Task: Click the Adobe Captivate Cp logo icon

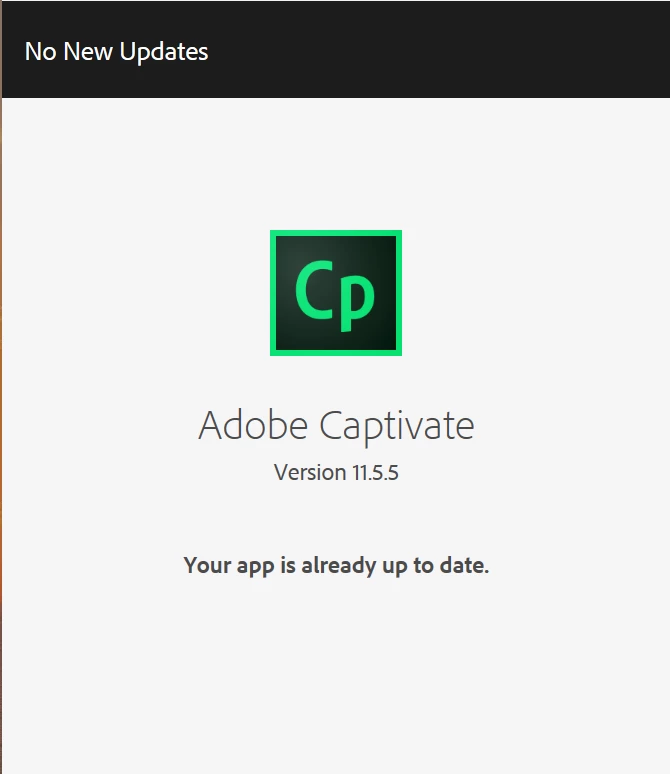Action: (336, 293)
